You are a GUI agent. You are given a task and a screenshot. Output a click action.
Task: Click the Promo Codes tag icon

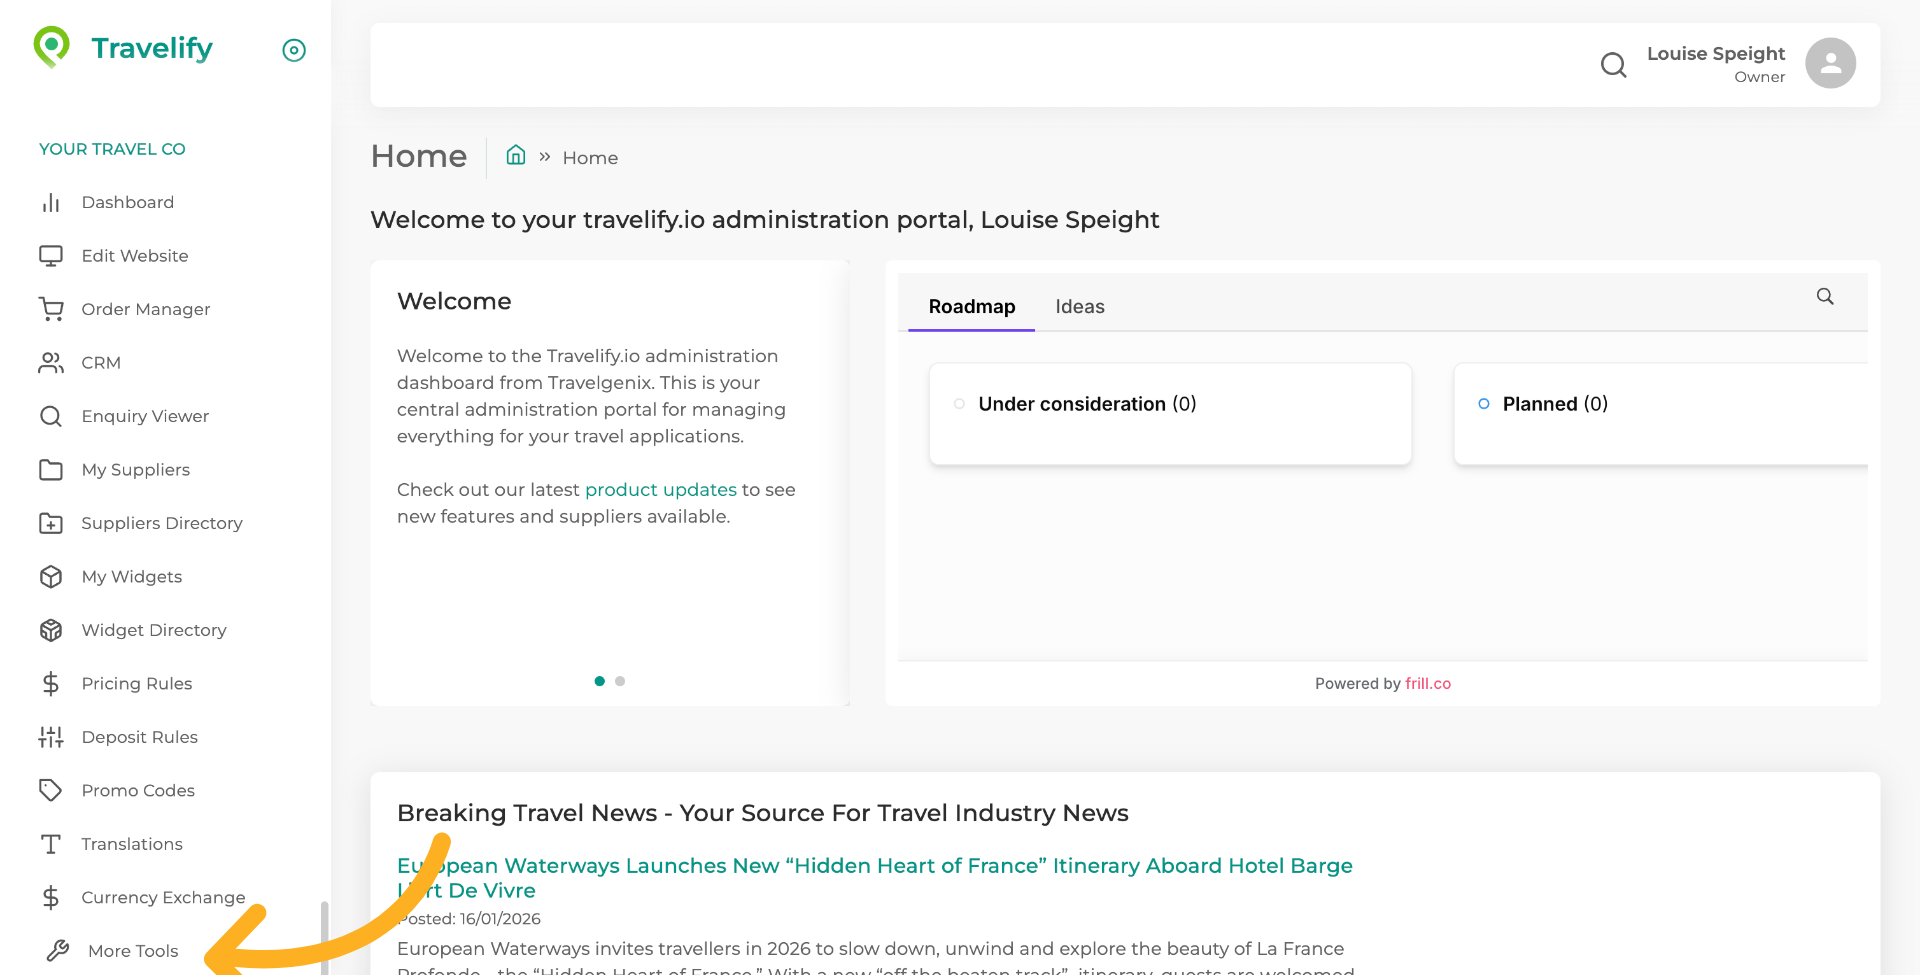click(x=51, y=791)
